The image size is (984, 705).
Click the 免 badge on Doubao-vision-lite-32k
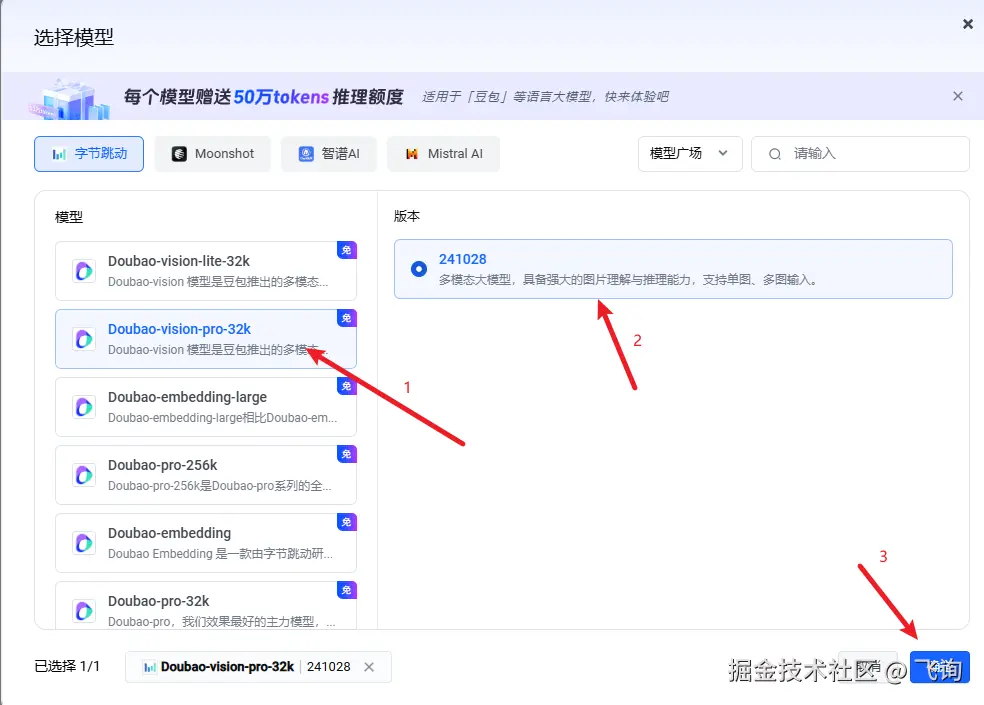(x=346, y=250)
